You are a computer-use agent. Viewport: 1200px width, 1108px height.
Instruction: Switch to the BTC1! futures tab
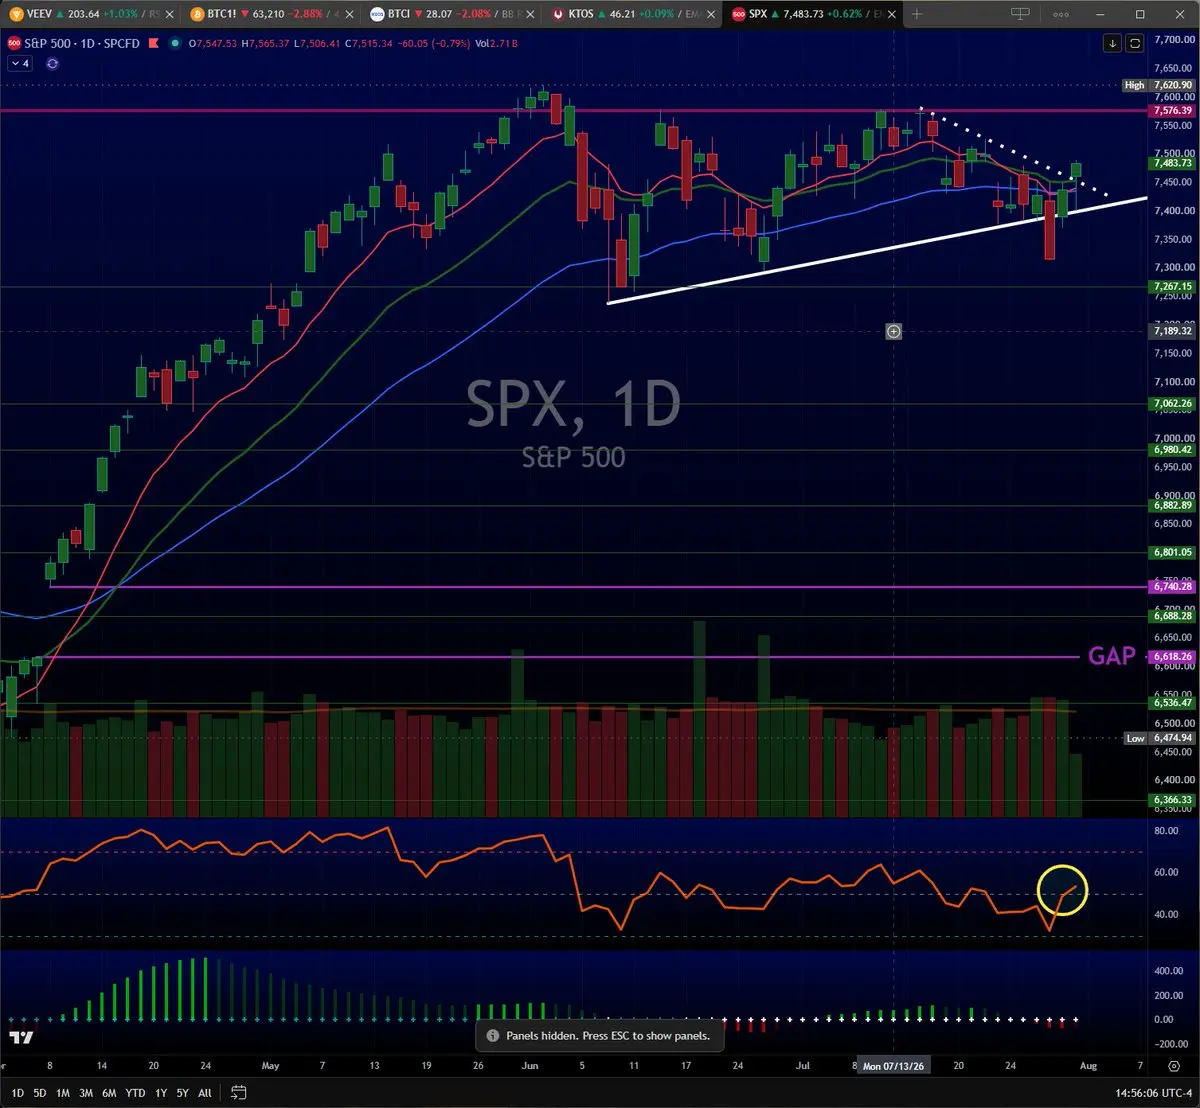[x=272, y=14]
